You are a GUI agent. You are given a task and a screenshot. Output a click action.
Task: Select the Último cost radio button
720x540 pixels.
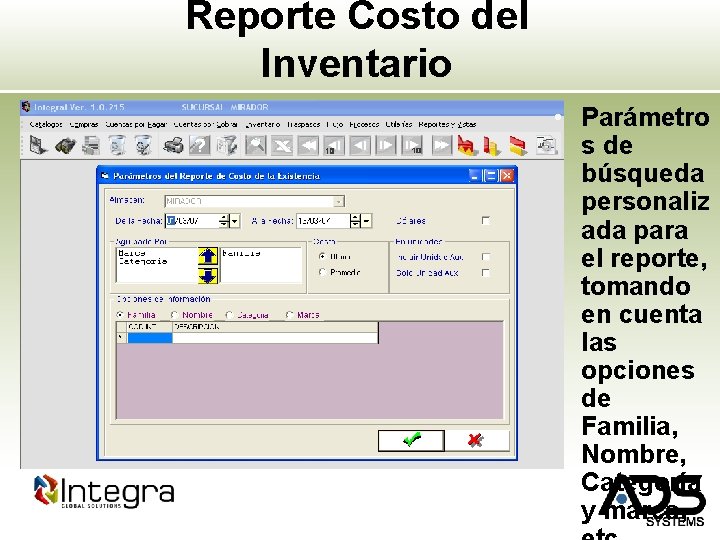tap(322, 257)
